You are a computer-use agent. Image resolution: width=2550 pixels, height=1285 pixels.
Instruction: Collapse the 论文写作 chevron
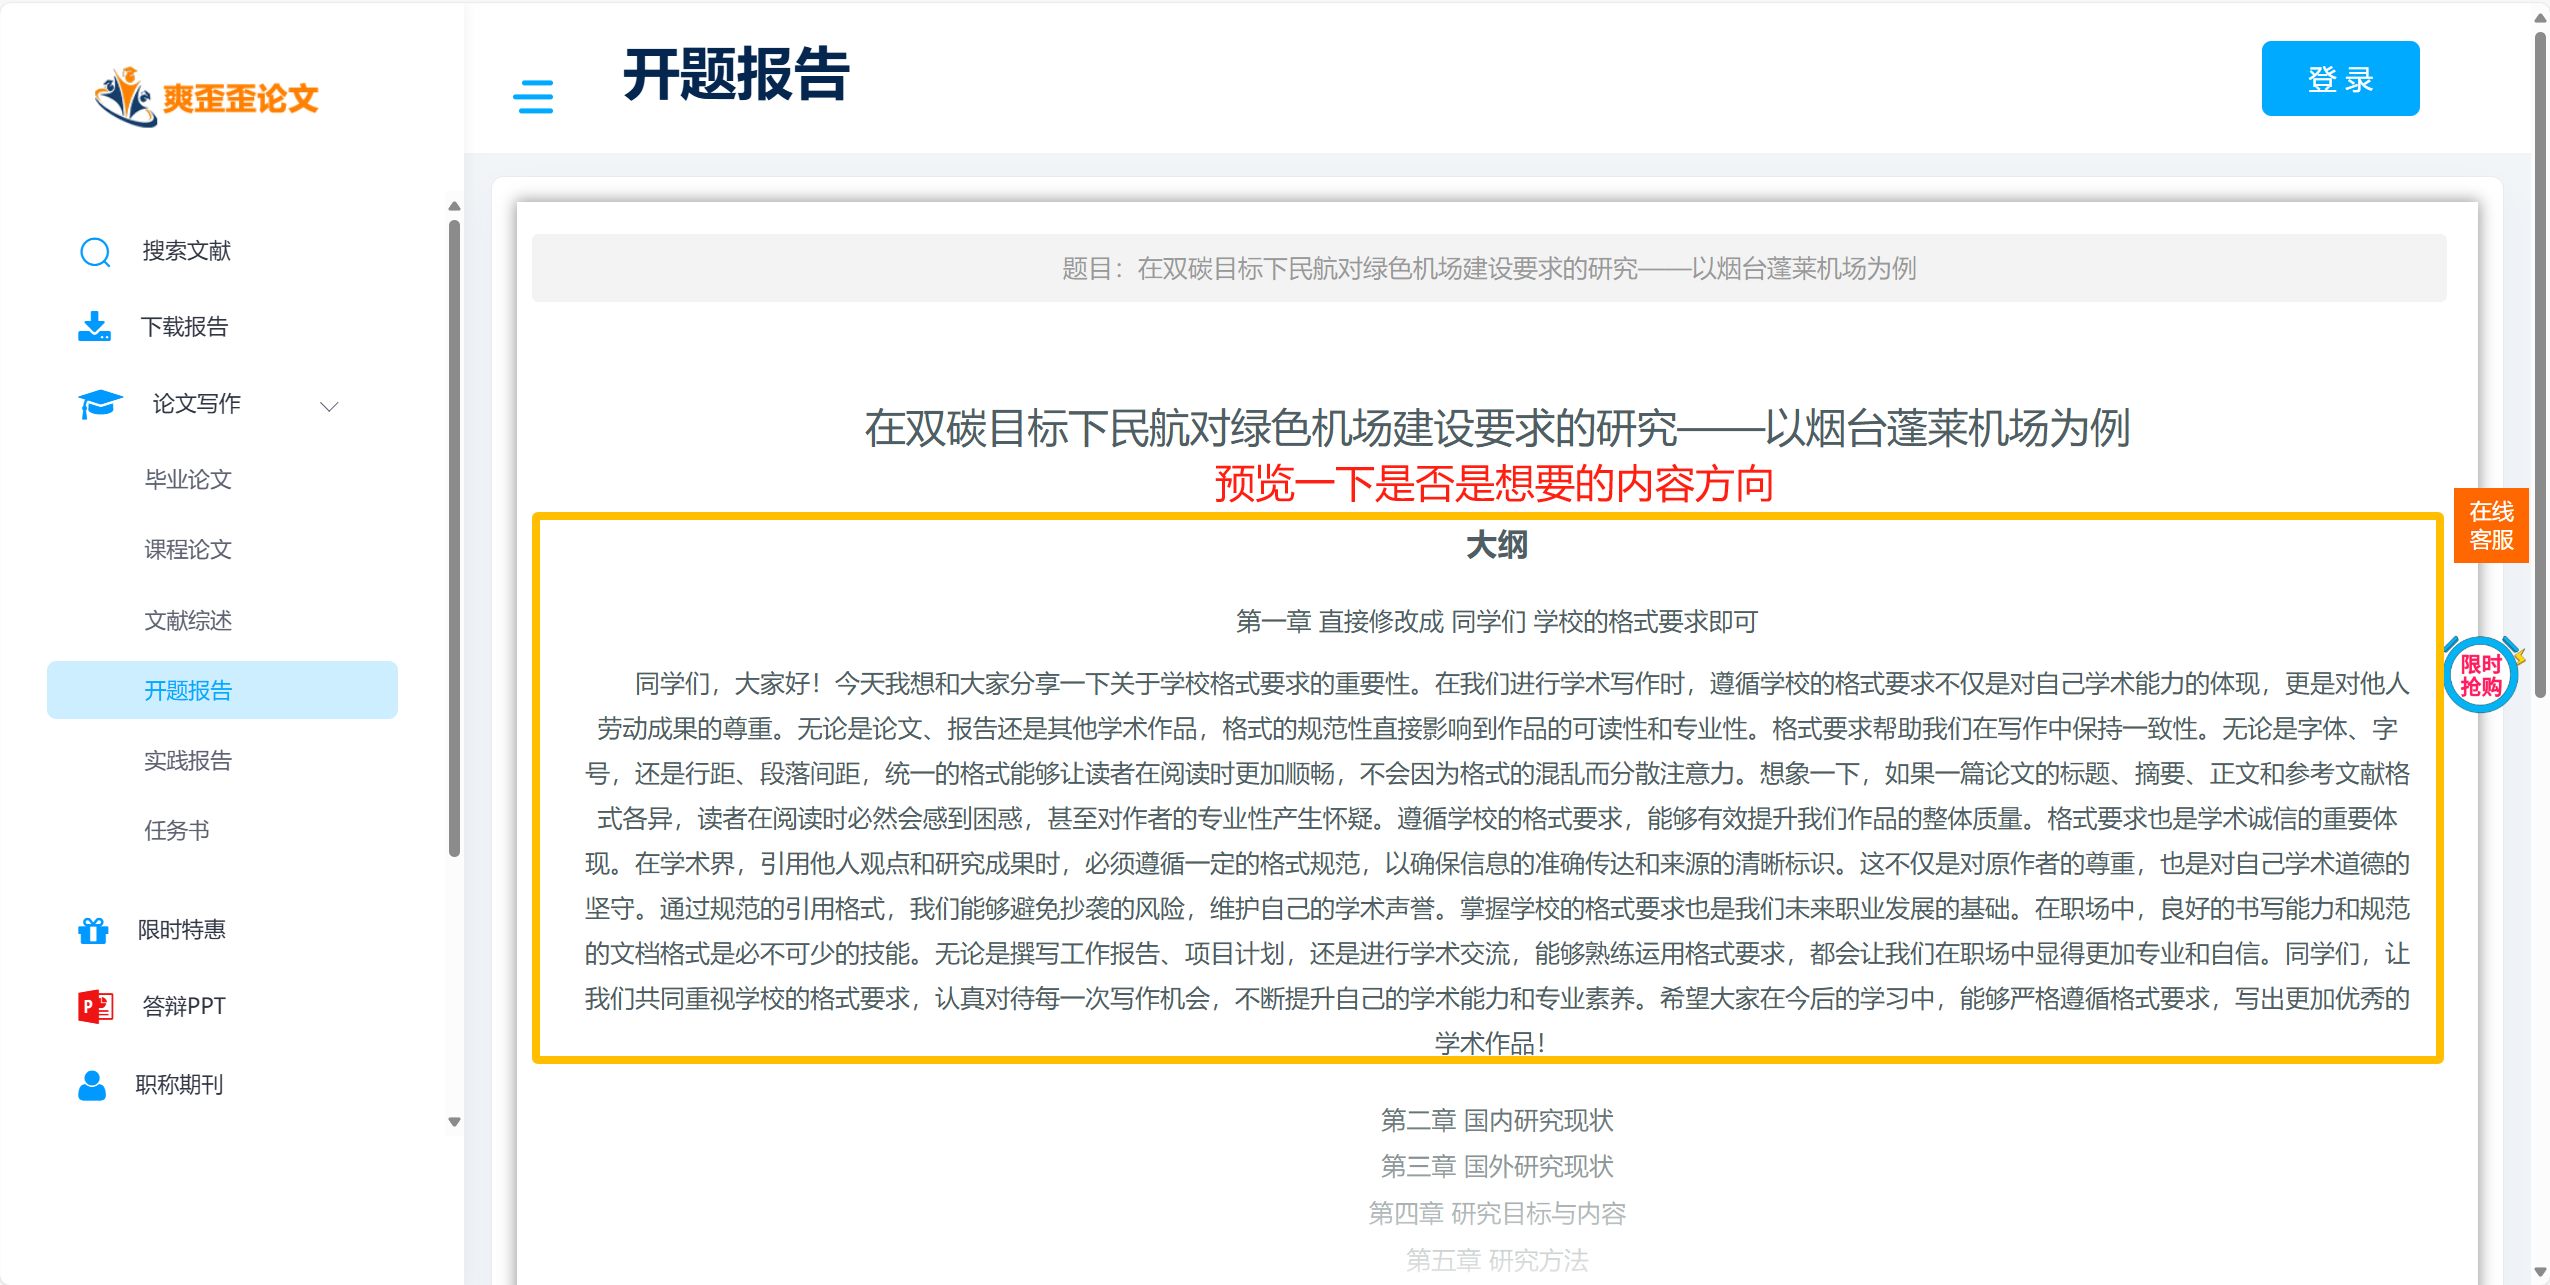[x=329, y=406]
